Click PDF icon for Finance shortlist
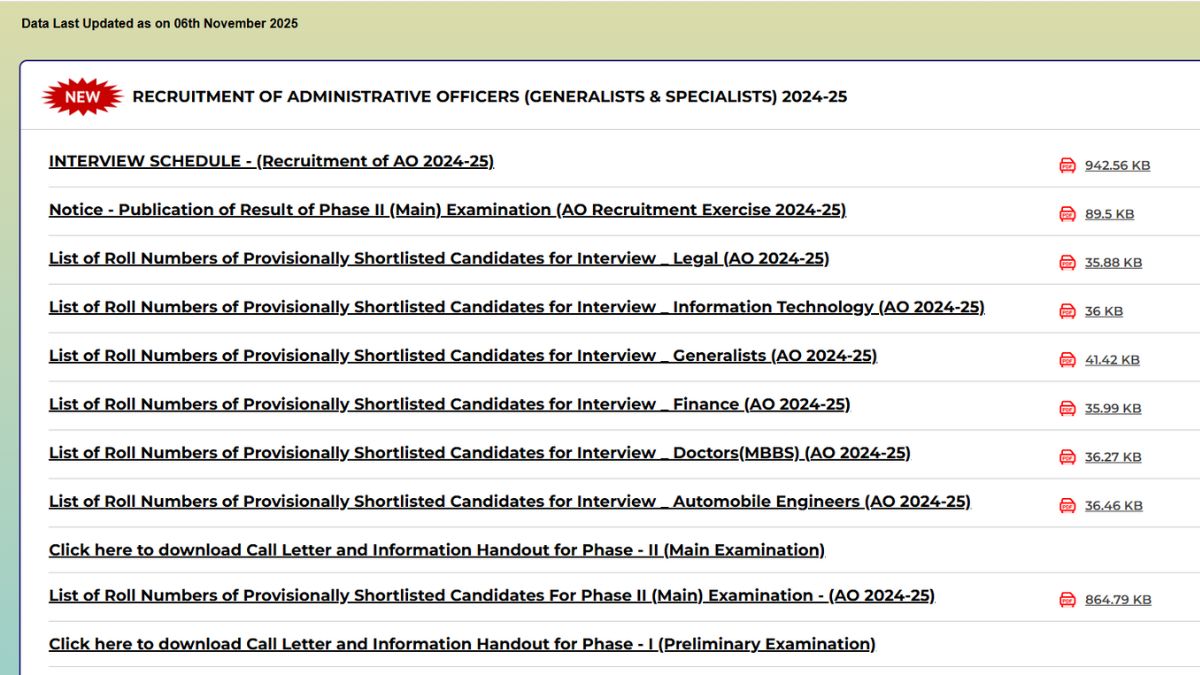 (x=1067, y=408)
